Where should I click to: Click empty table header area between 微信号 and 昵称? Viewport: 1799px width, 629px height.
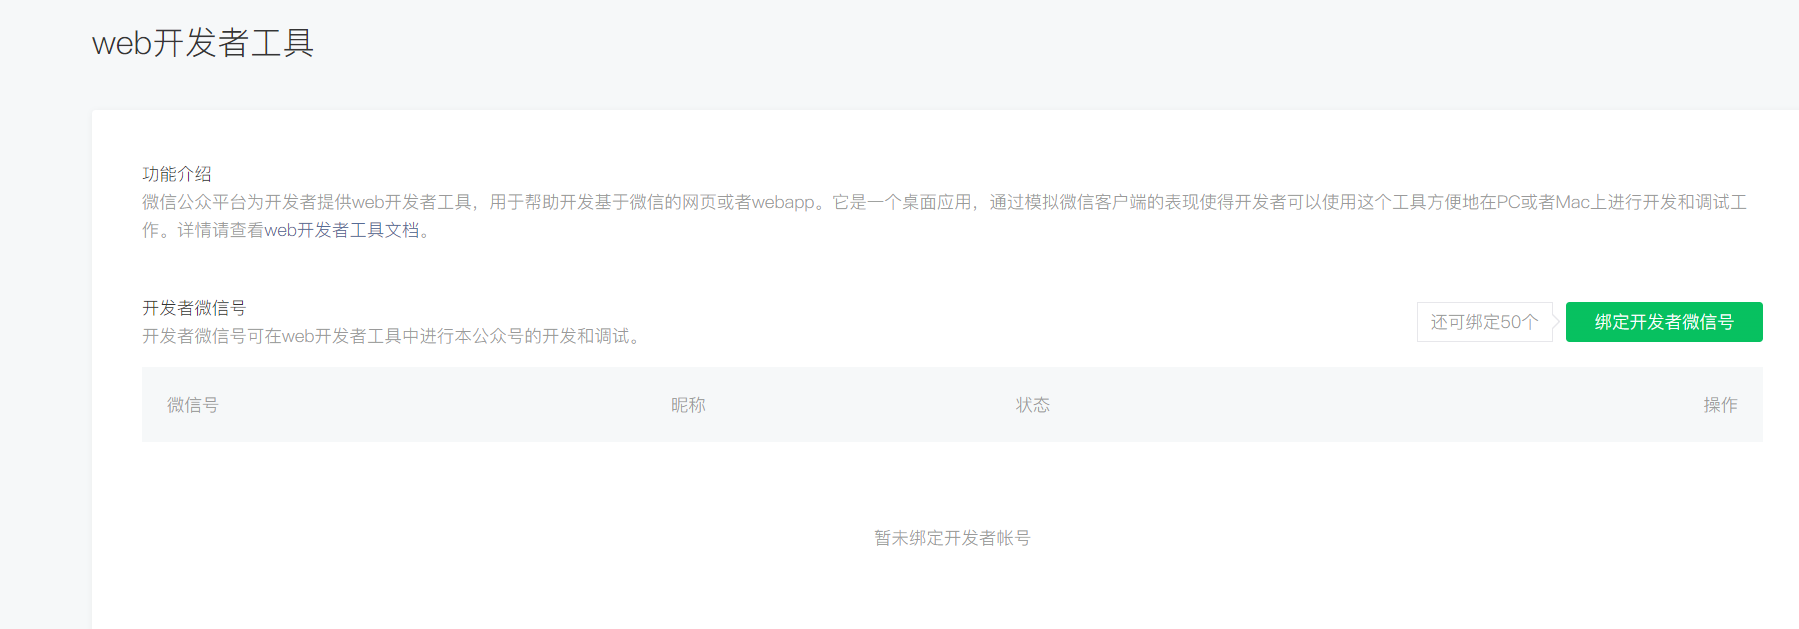(445, 405)
